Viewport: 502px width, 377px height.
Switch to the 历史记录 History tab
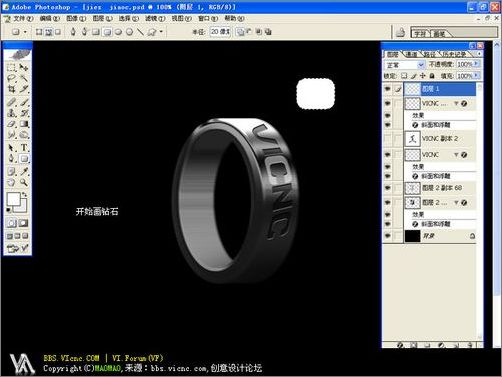point(454,54)
